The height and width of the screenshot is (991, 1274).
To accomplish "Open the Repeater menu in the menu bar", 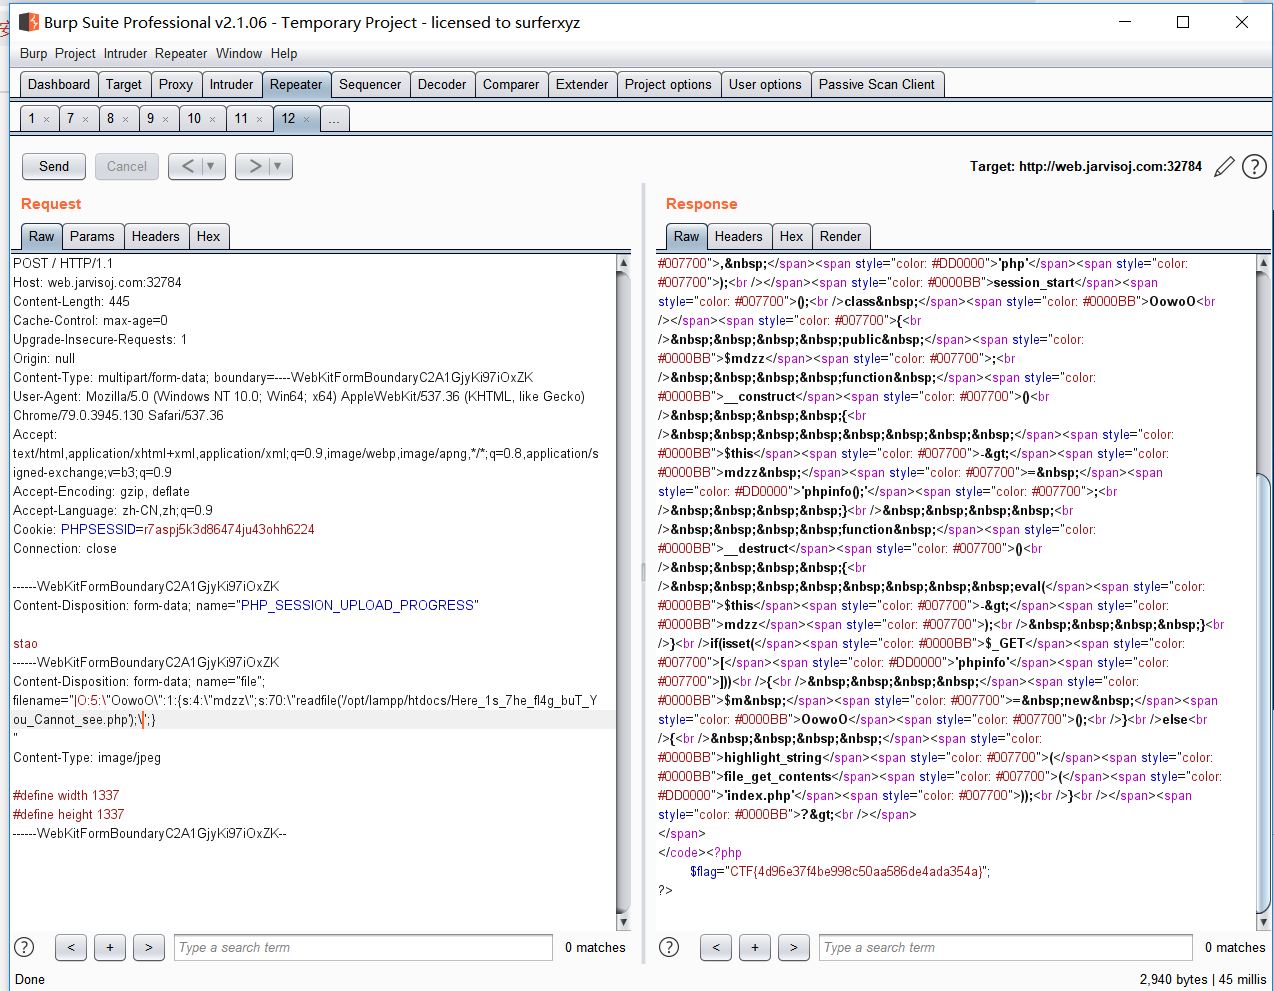I will click(x=181, y=53).
